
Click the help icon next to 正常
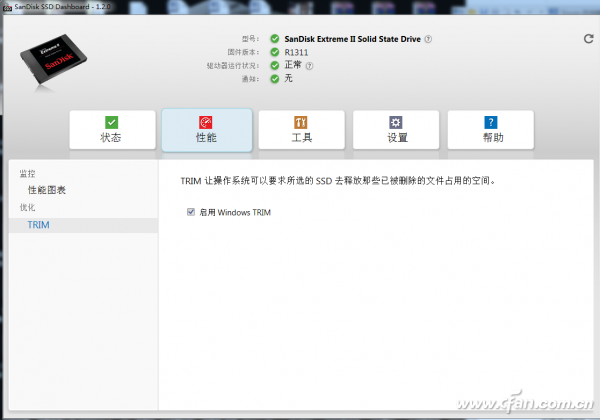[309, 66]
